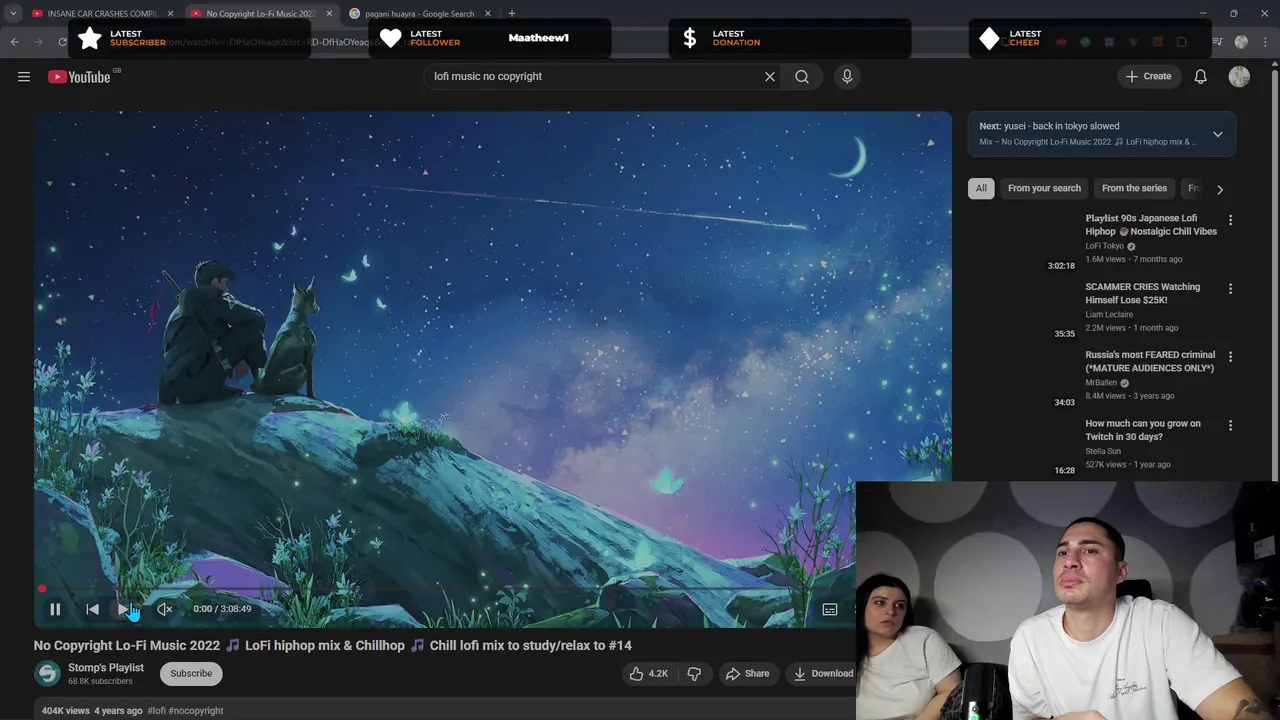
Task: Open the Stella Sun channel
Action: tap(1103, 451)
